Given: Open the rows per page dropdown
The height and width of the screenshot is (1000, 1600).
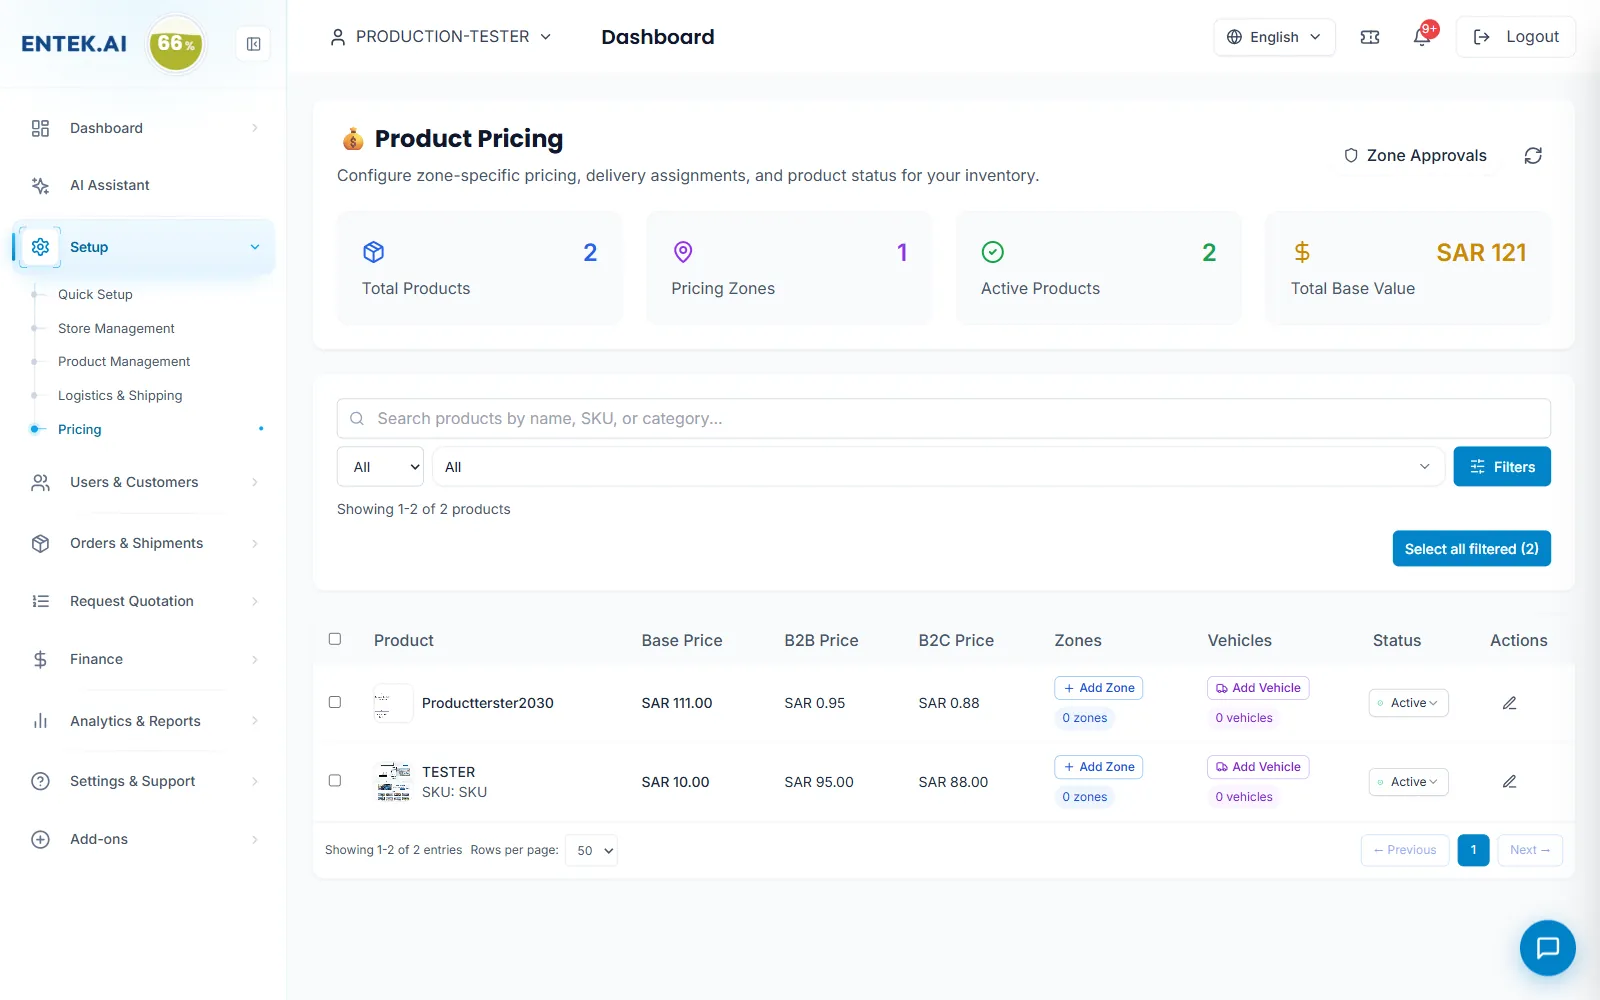Looking at the screenshot, I should pos(591,851).
